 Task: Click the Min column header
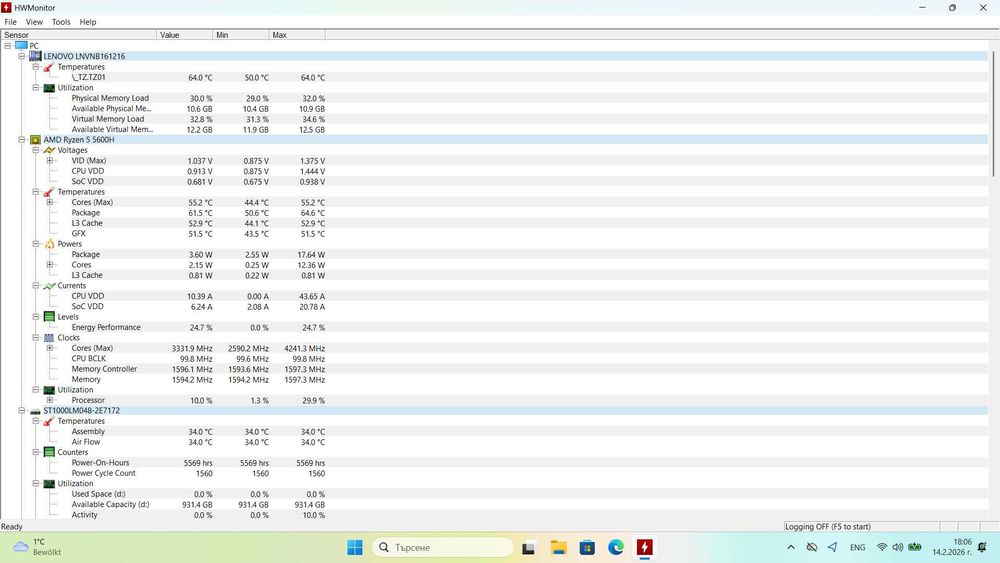click(x=241, y=35)
